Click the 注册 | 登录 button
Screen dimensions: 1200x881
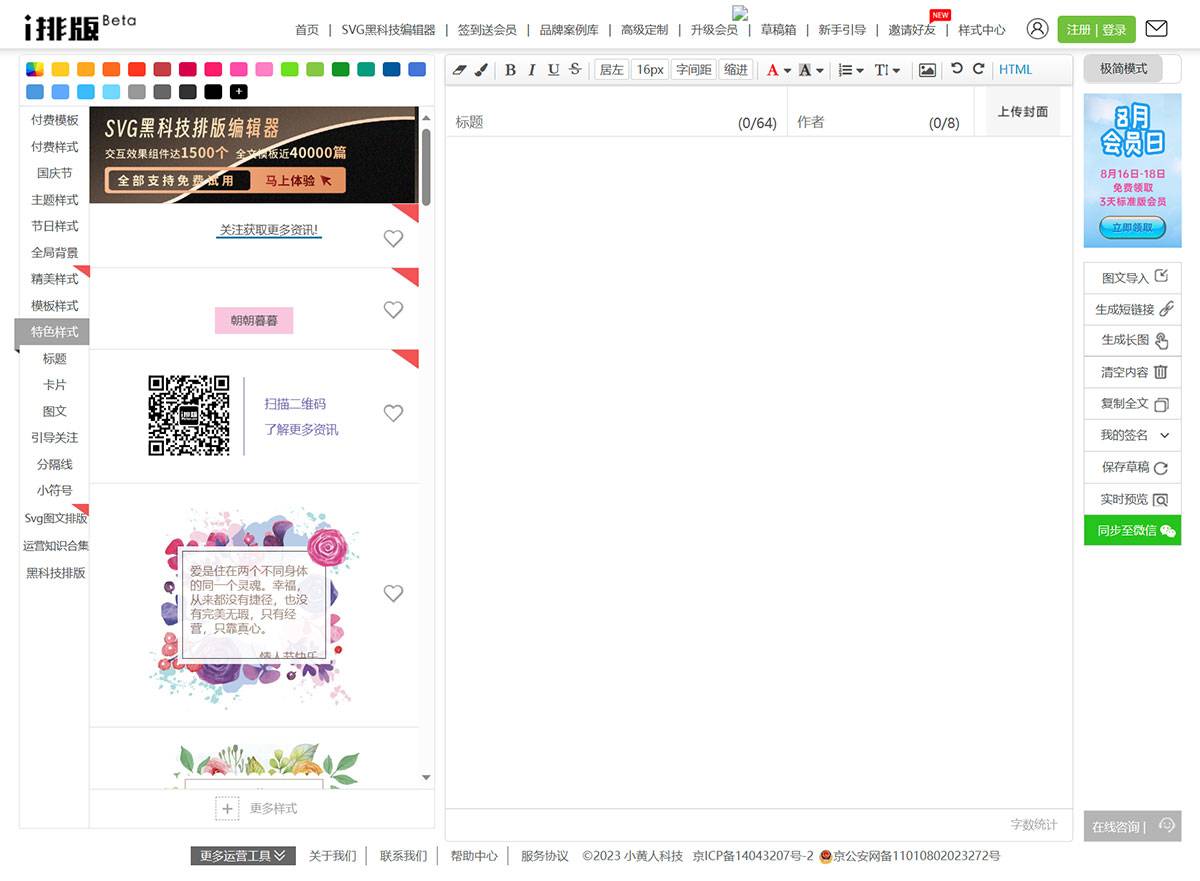click(x=1096, y=30)
